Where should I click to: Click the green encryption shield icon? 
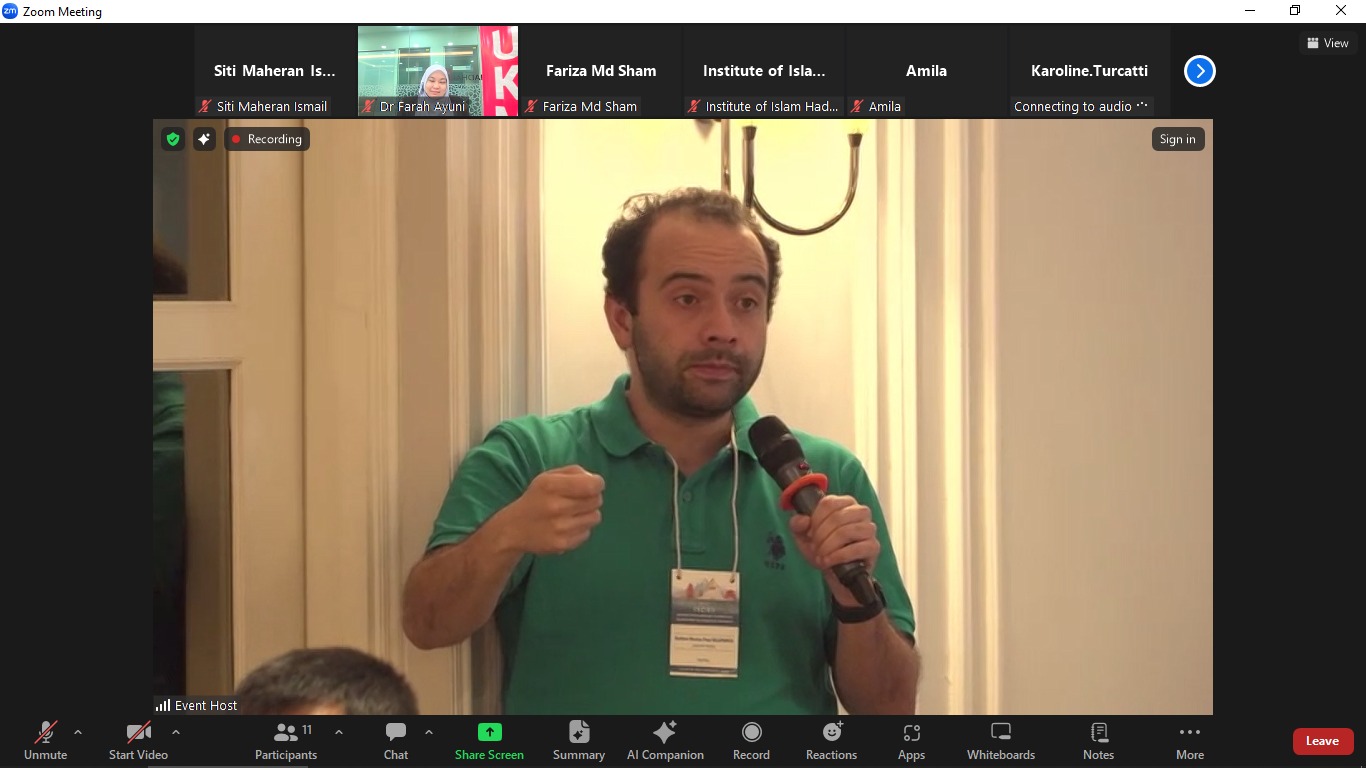(173, 139)
